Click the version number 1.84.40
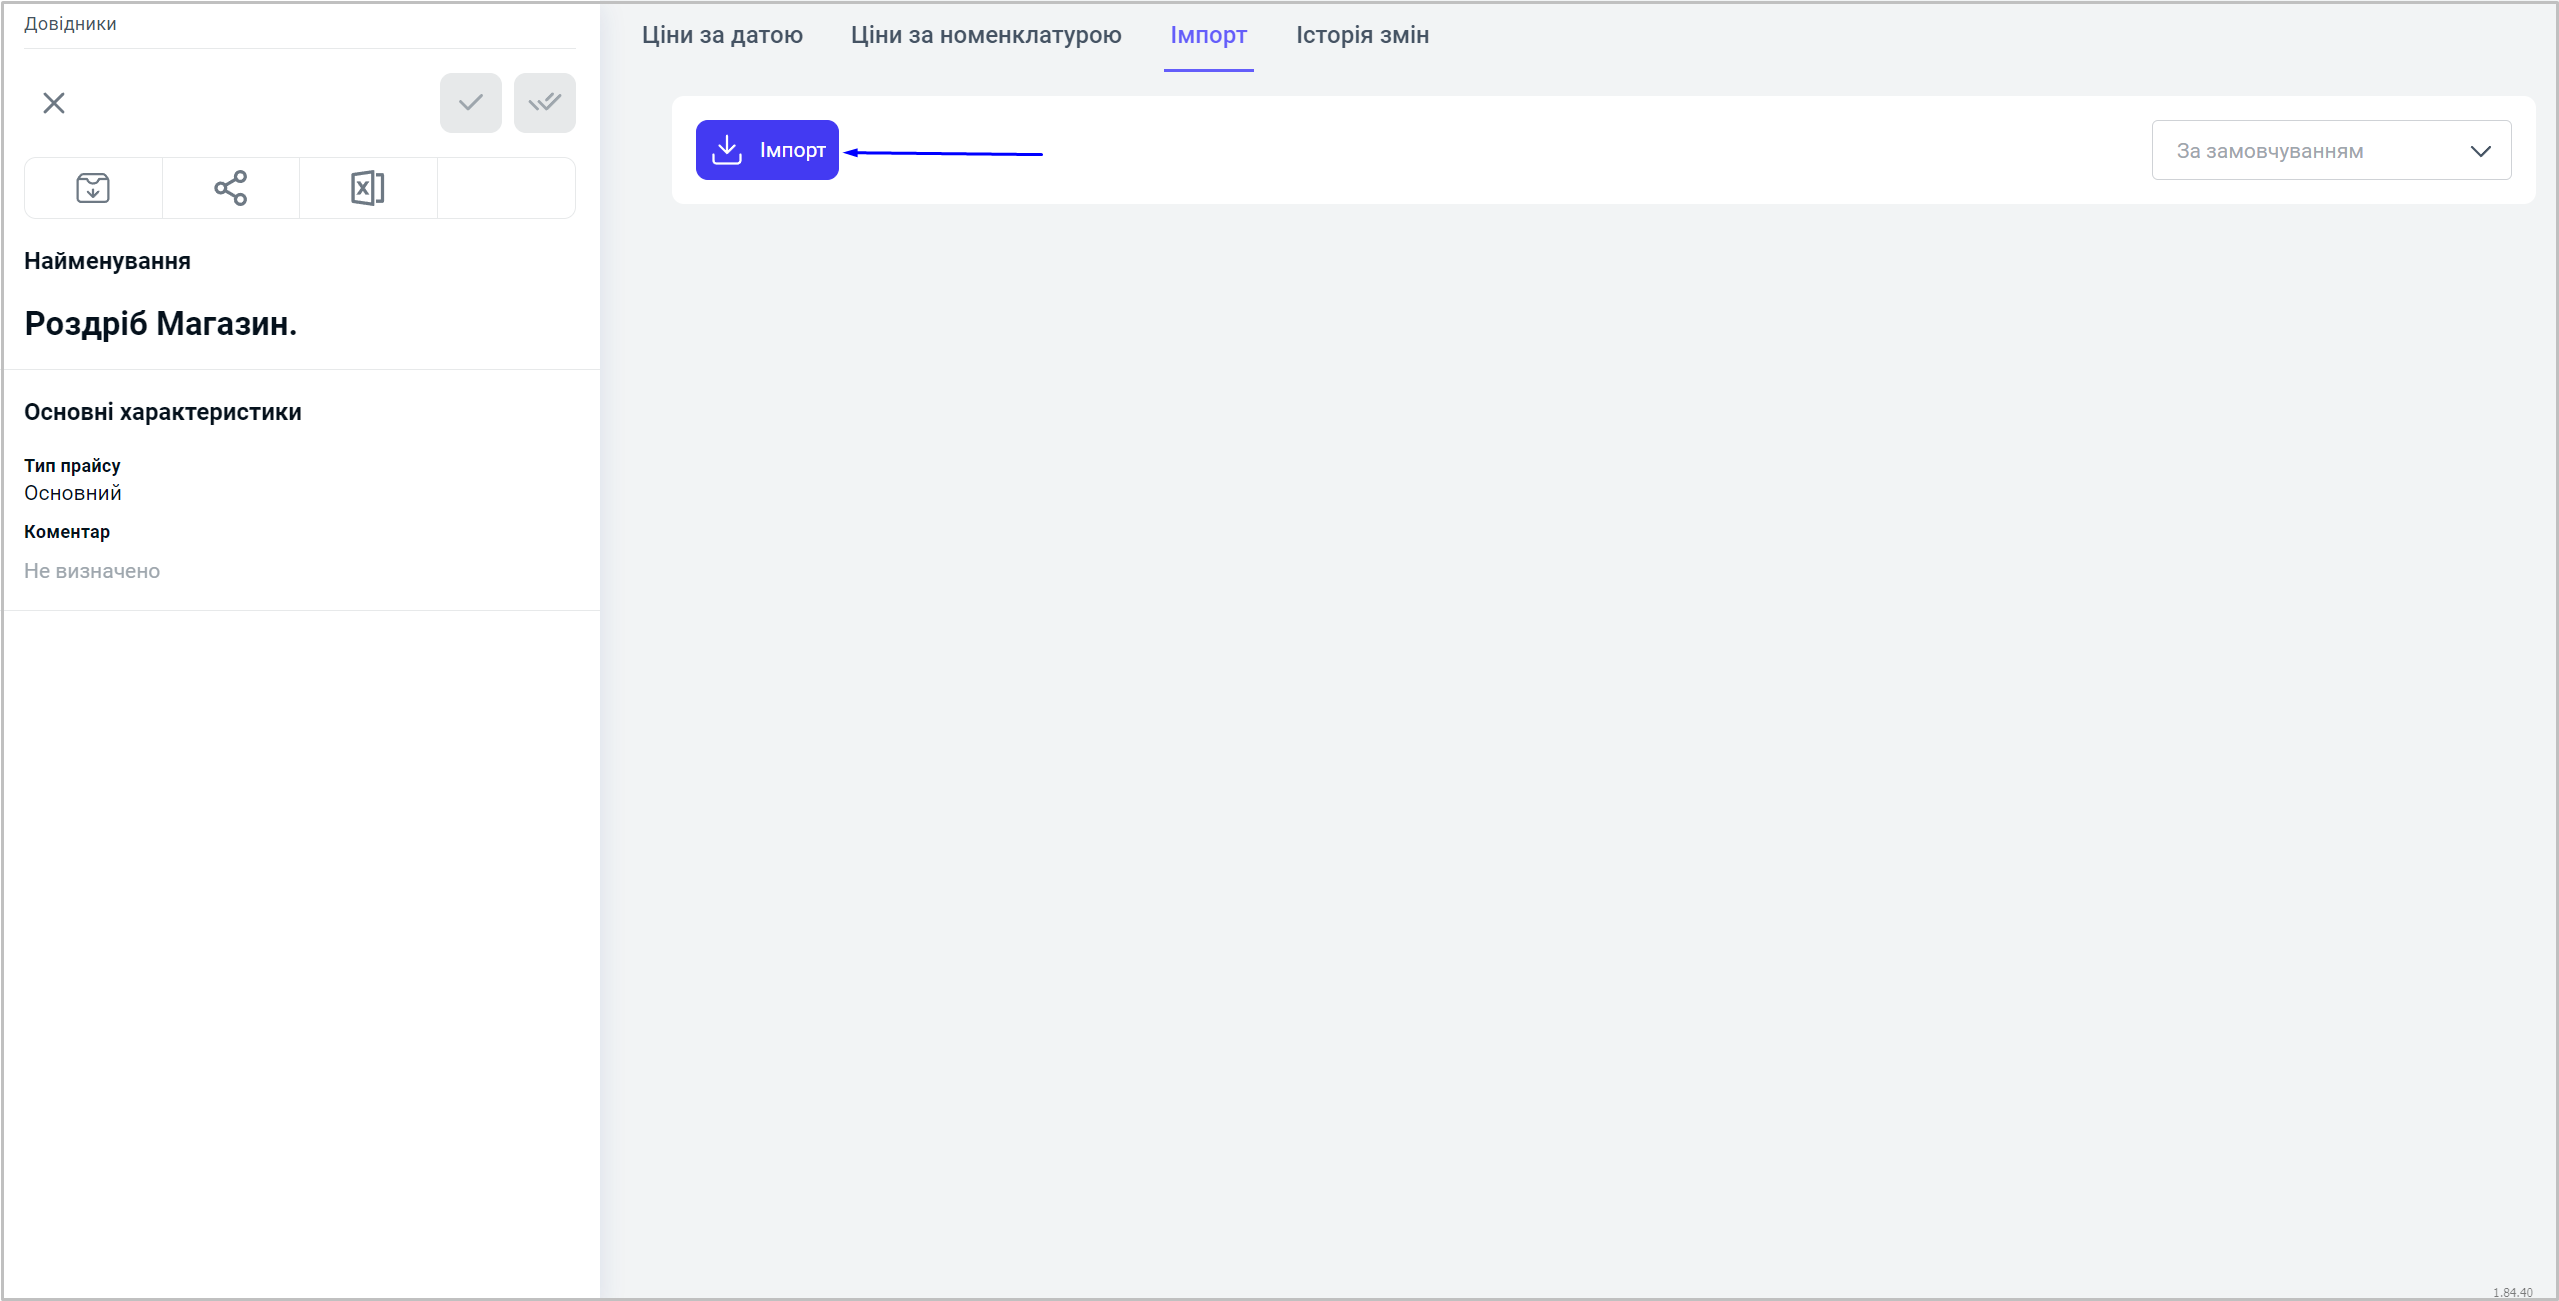Screen dimensions: 2559x1301 [x=2512, y=1292]
